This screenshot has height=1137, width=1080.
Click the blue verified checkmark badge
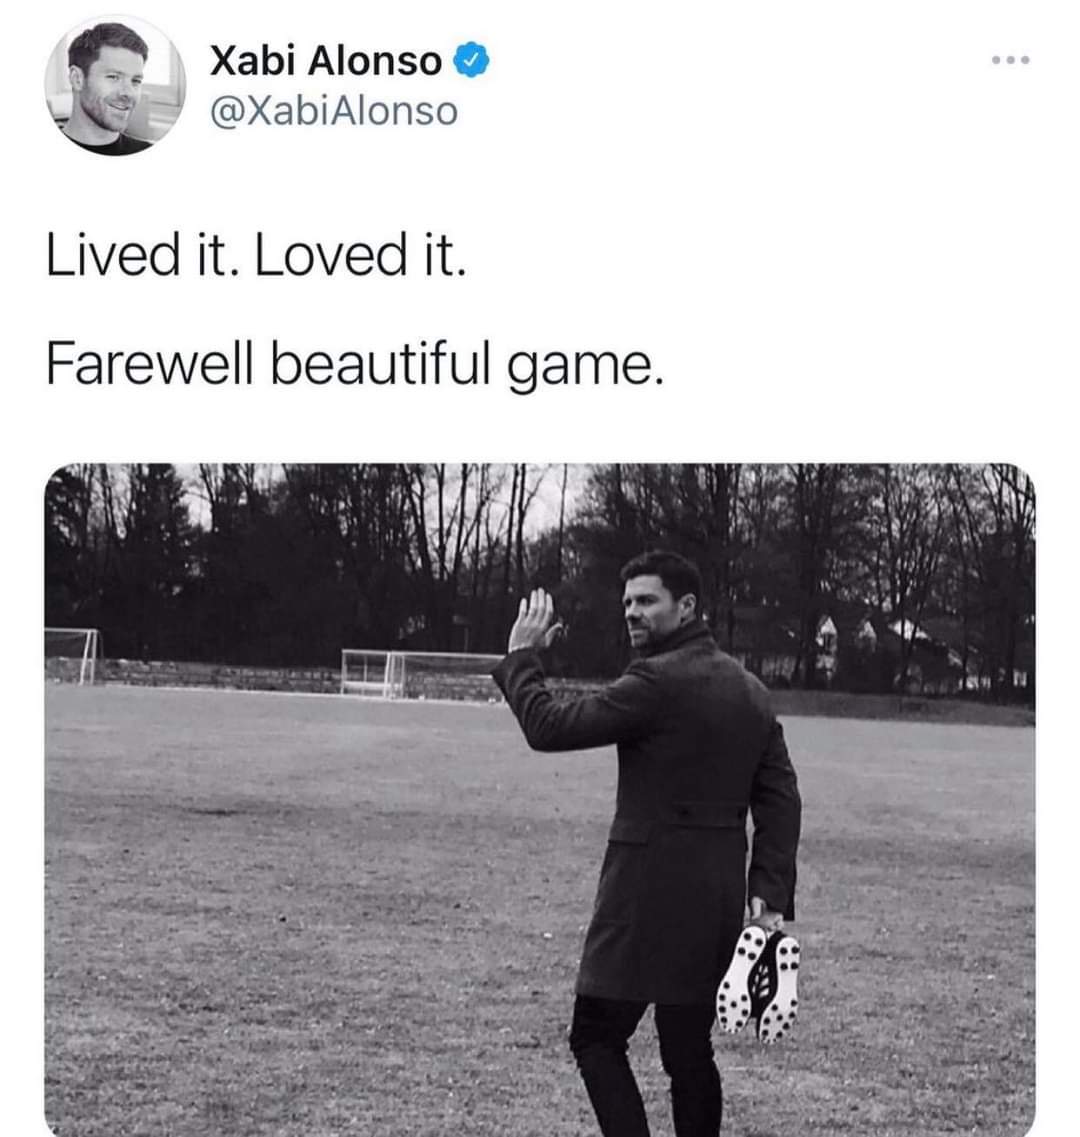pos(471,61)
